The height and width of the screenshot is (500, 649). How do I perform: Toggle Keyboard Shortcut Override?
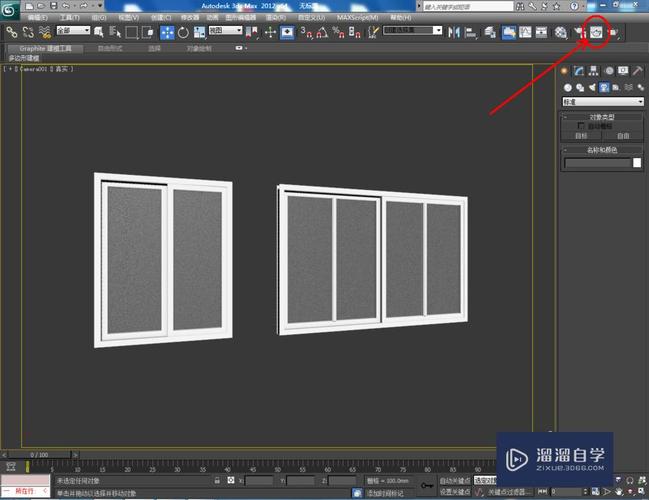[287, 32]
